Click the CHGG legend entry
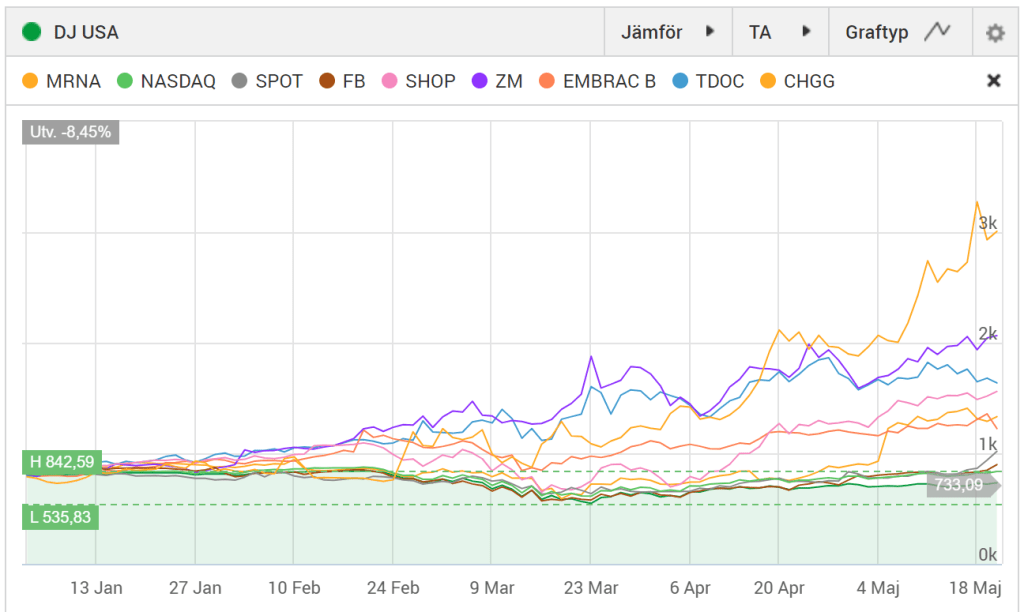The image size is (1024, 612). (796, 81)
